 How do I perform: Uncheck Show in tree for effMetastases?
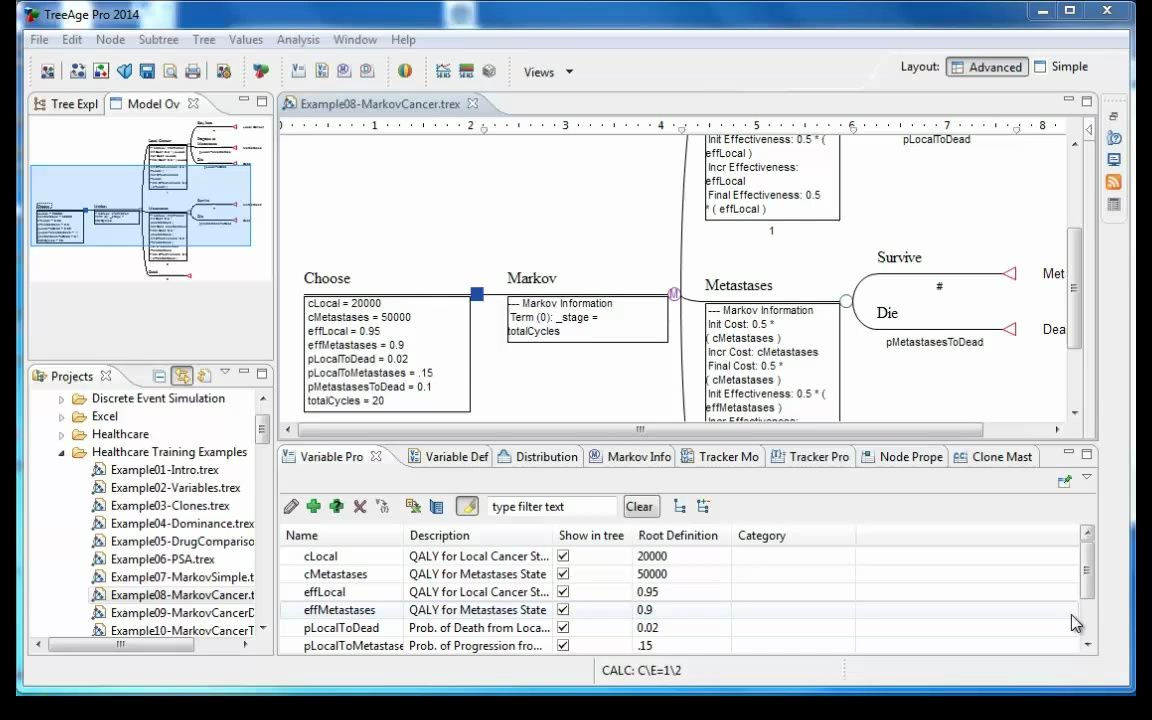pyautogui.click(x=563, y=610)
